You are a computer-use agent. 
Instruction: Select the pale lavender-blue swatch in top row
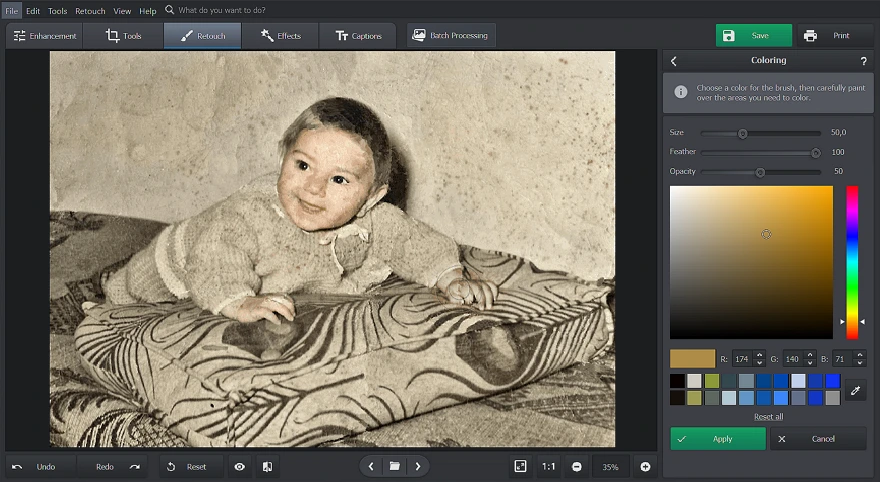click(798, 381)
